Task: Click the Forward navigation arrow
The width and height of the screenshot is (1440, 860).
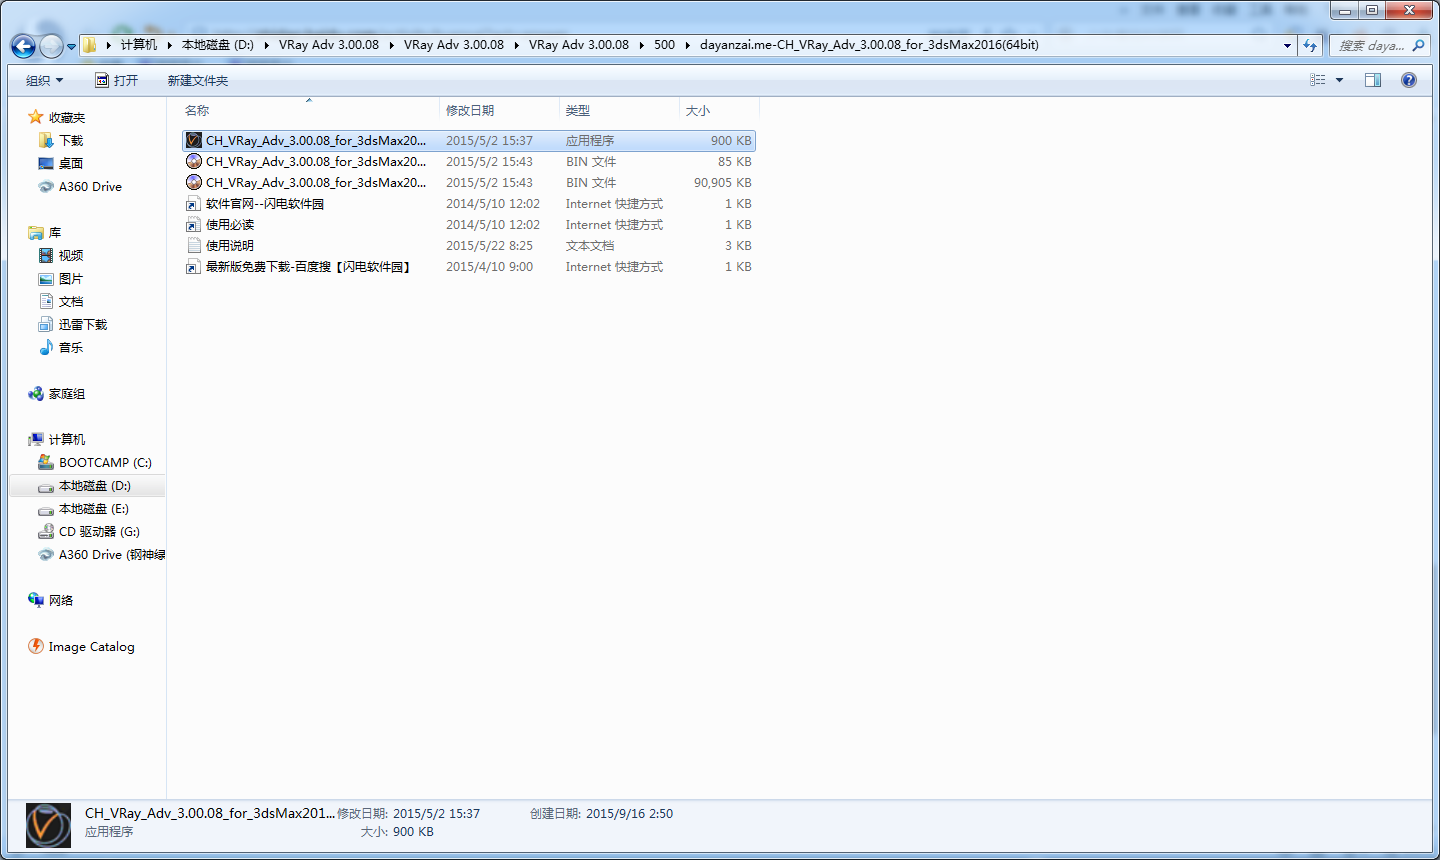Action: (51, 46)
